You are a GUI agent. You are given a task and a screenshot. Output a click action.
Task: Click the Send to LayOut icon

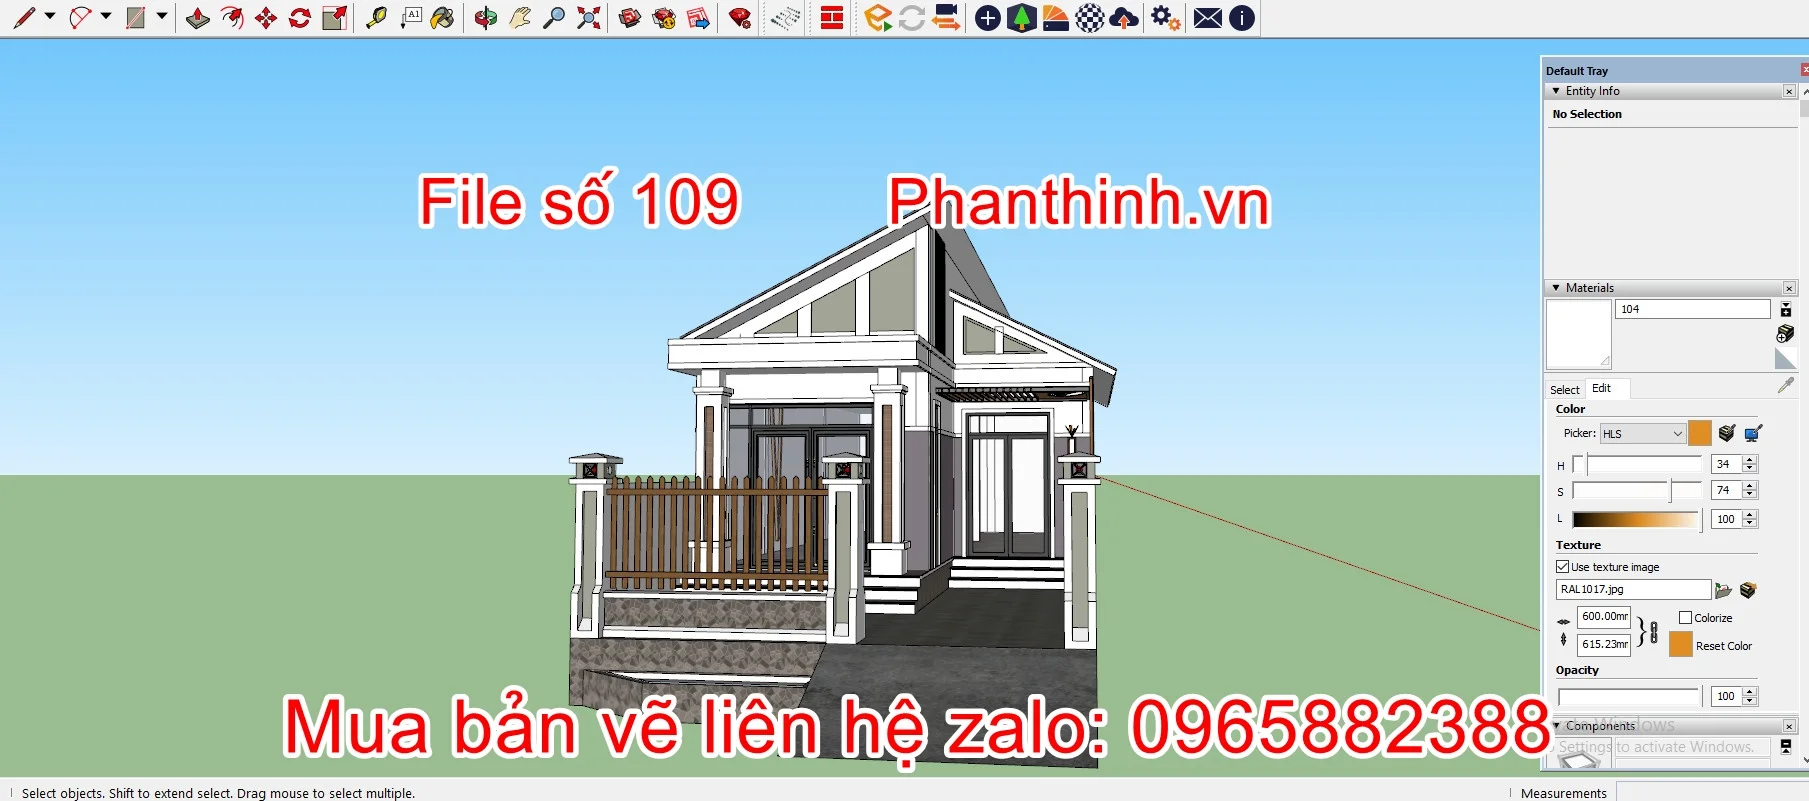(x=699, y=17)
